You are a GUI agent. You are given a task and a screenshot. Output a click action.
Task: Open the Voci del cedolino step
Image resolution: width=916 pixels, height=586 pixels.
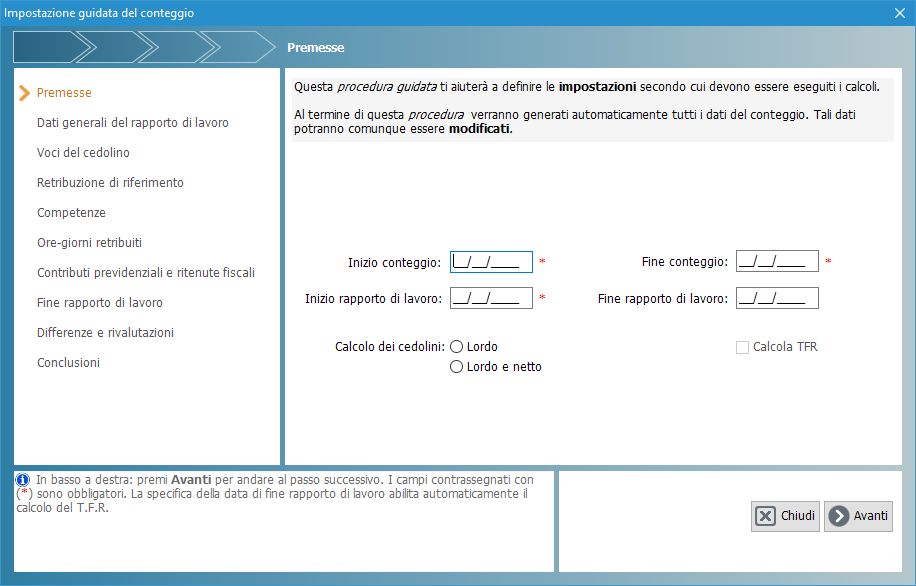pyautogui.click(x=84, y=152)
